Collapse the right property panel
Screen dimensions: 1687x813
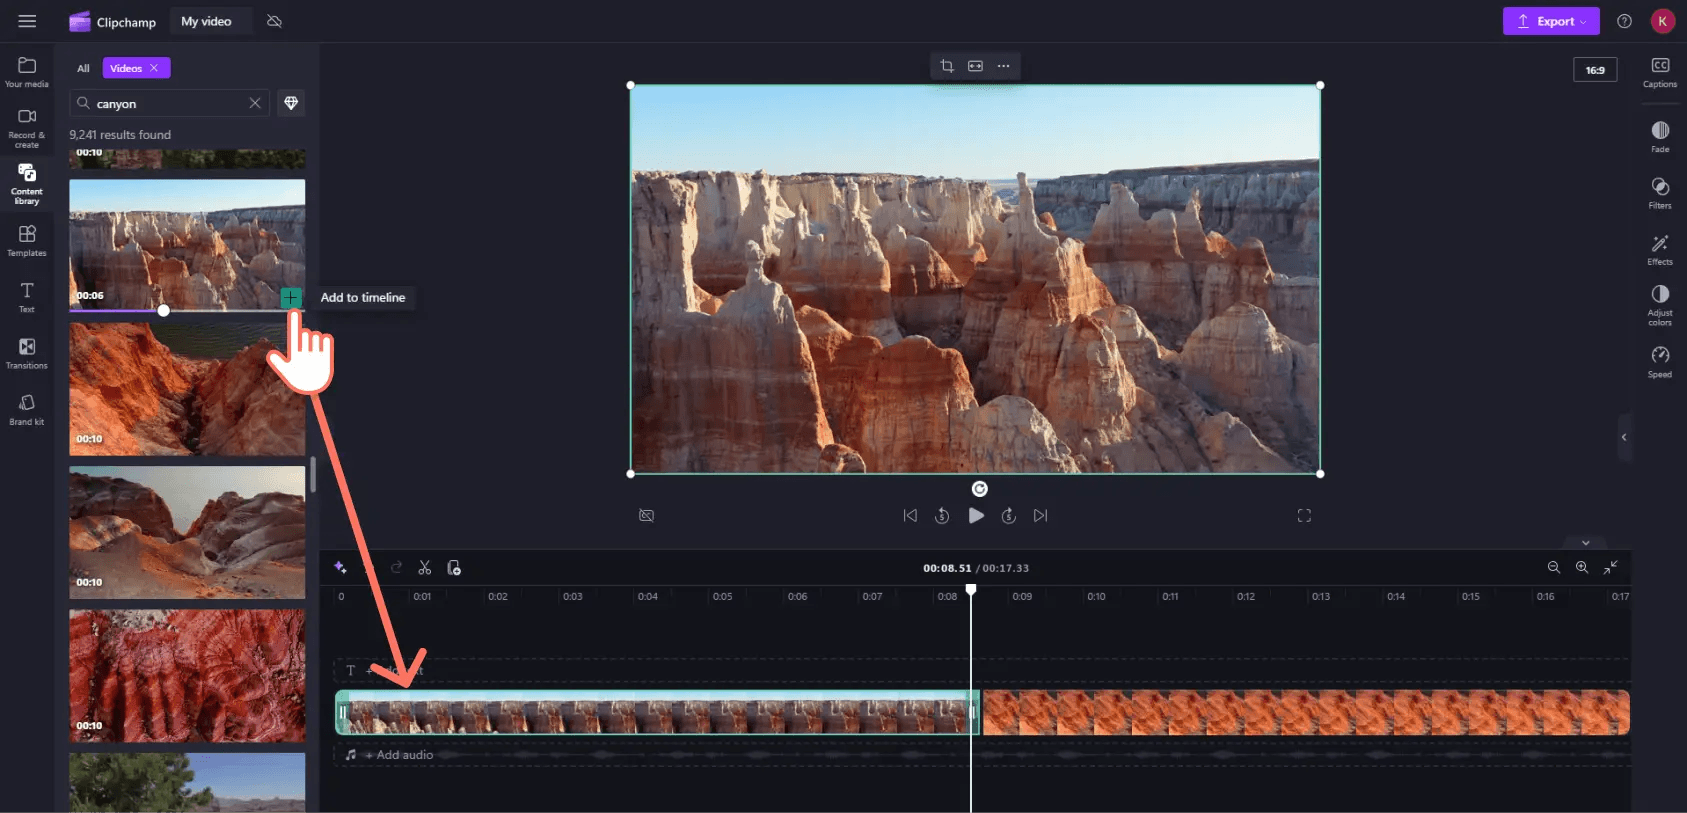1624,437
